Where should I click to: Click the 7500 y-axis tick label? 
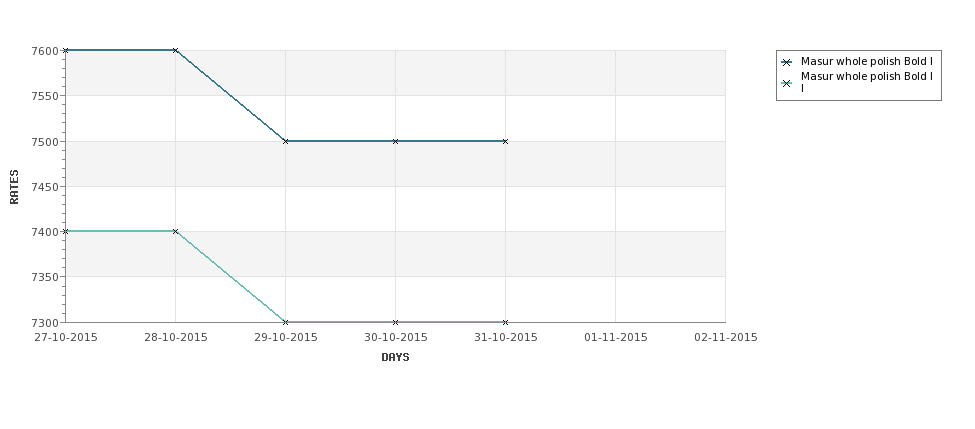45,141
